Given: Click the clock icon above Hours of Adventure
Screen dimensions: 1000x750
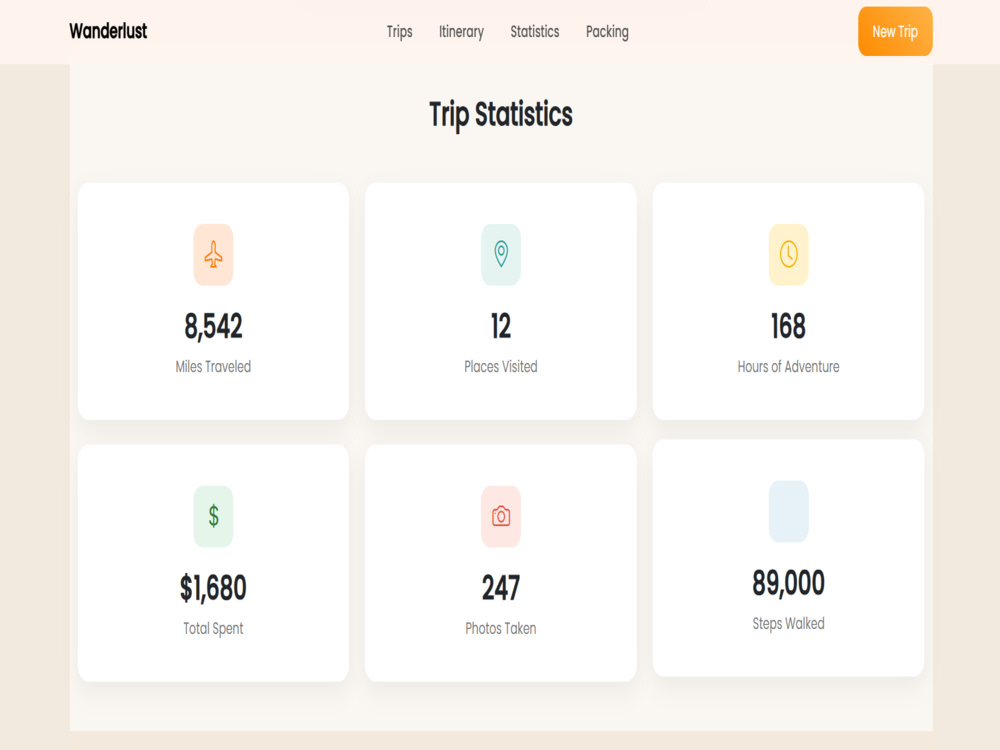Looking at the screenshot, I should (788, 254).
